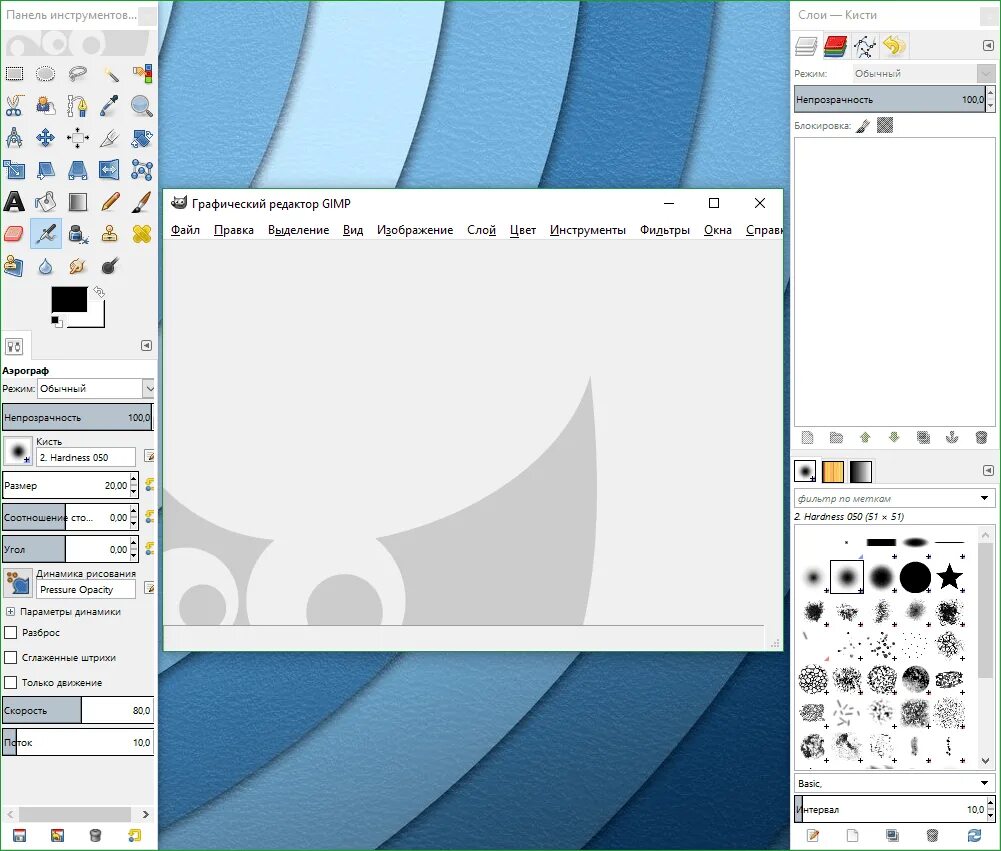Open the Правка menu

click(234, 230)
